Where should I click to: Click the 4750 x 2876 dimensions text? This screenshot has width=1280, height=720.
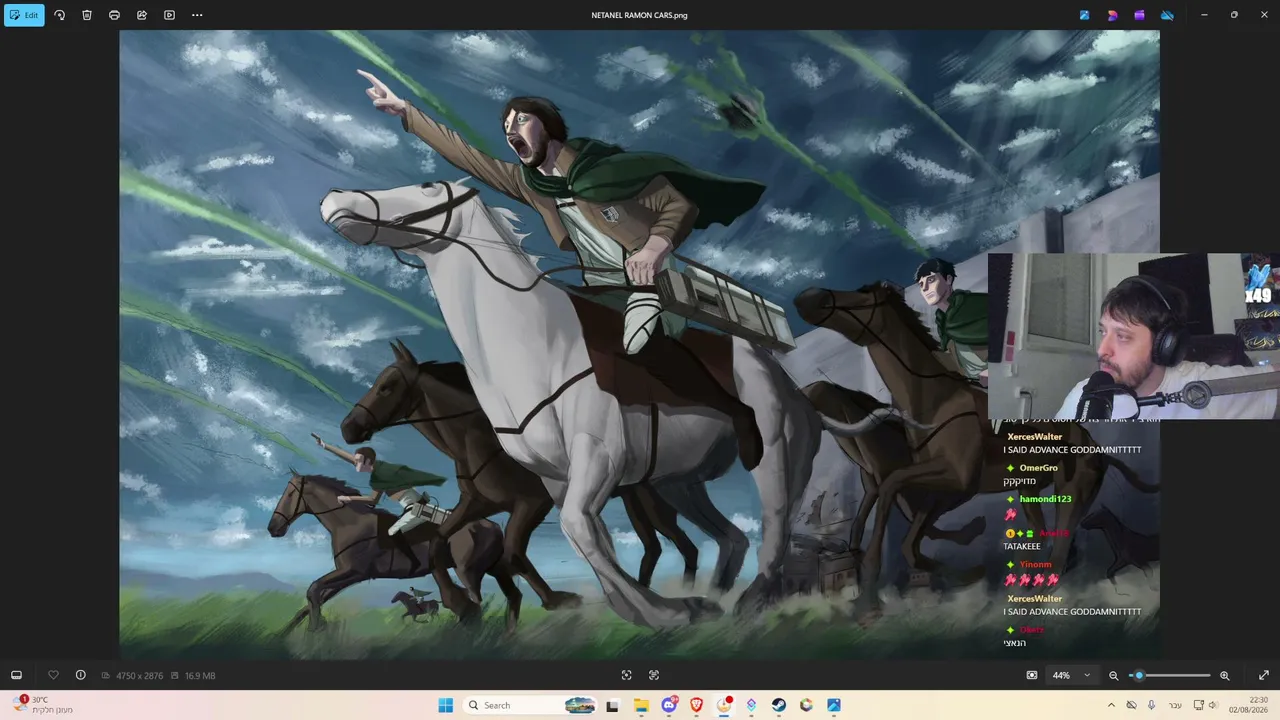tap(138, 676)
